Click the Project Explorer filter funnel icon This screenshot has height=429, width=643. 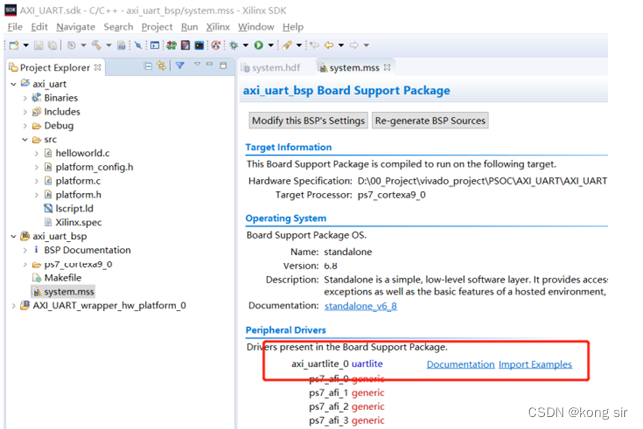pyautogui.click(x=180, y=65)
